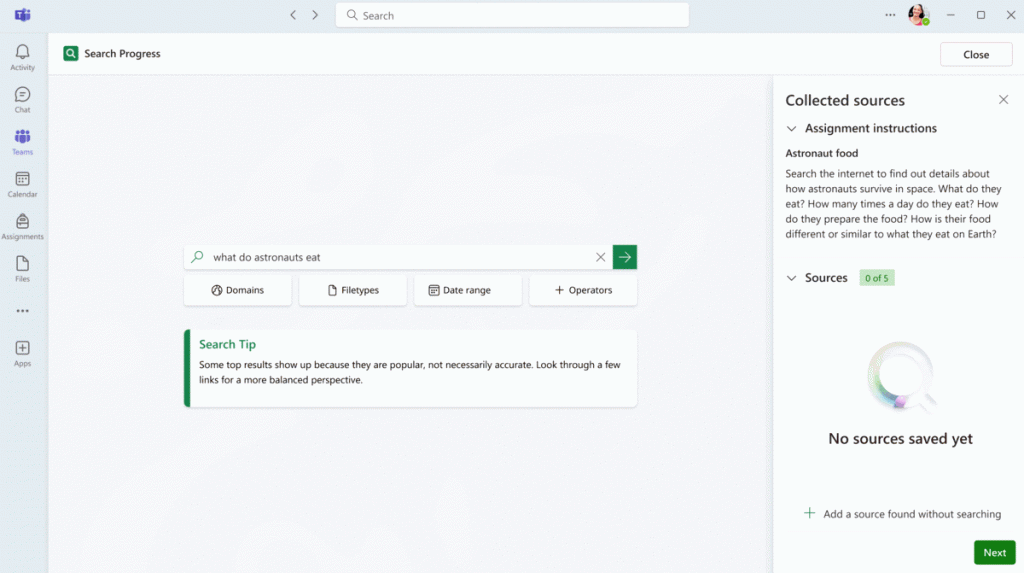Click the Collected sources heading

[x=844, y=100]
